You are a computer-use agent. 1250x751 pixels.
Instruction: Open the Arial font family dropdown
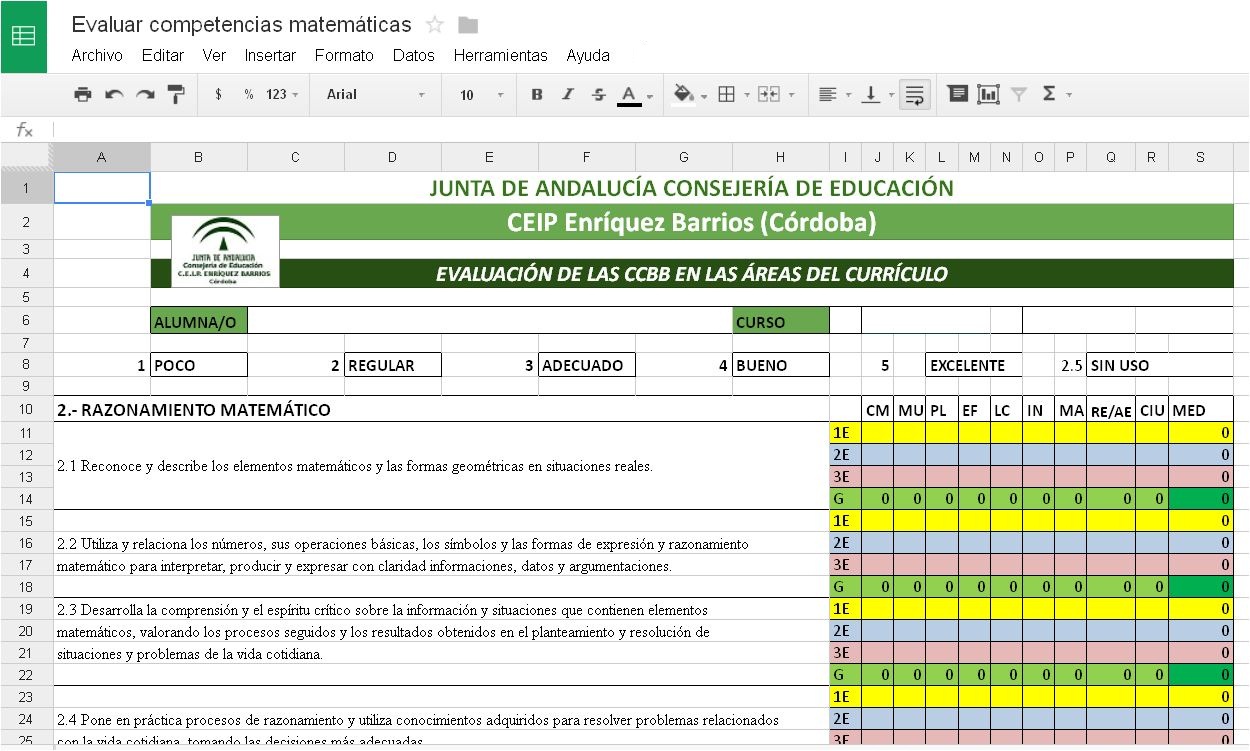(375, 94)
